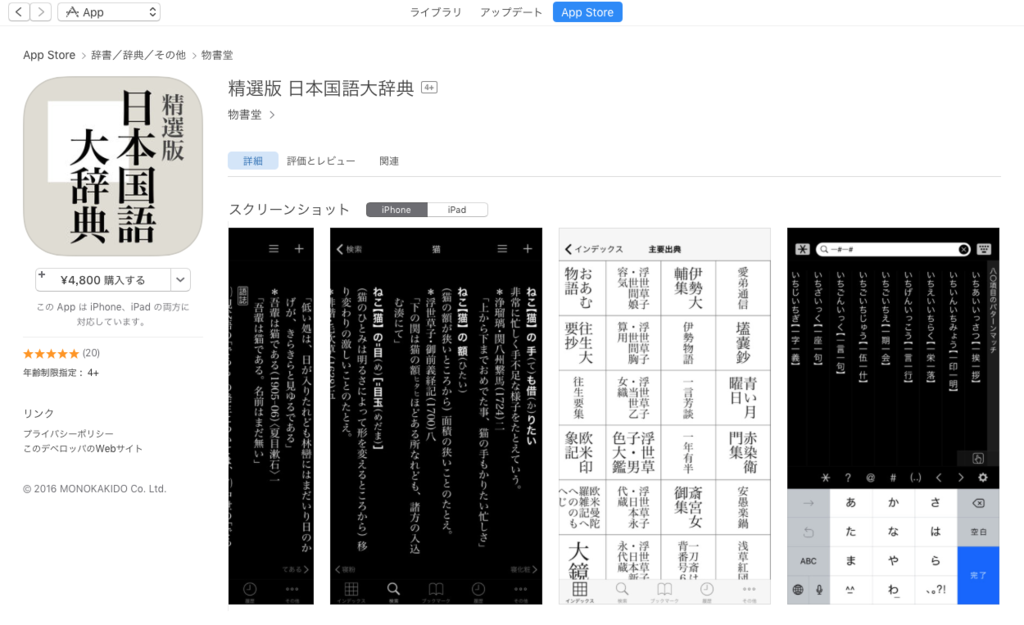This screenshot has width=1024, height=625.
Task: Click menu lines icon in first screenshot
Action: pyautogui.click(x=274, y=249)
